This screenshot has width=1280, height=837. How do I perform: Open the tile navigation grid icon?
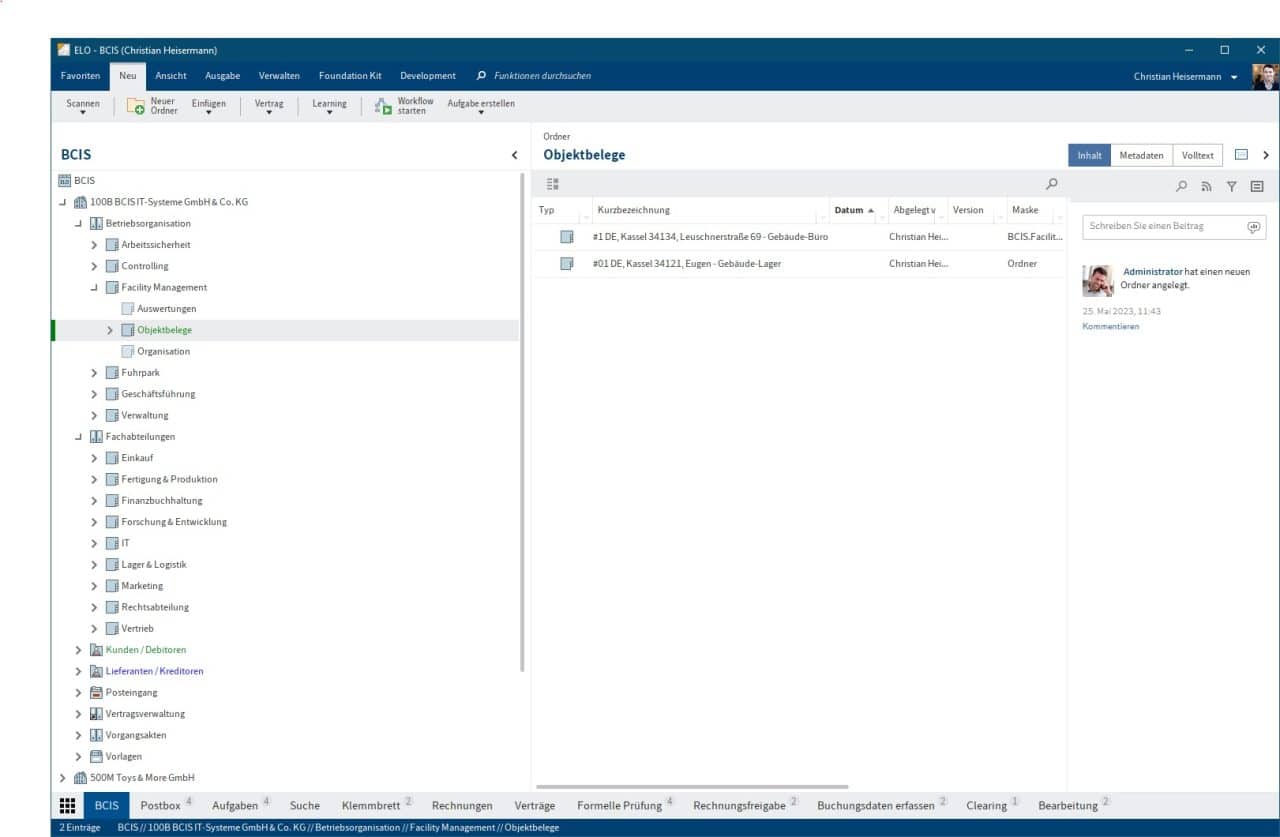pos(67,805)
